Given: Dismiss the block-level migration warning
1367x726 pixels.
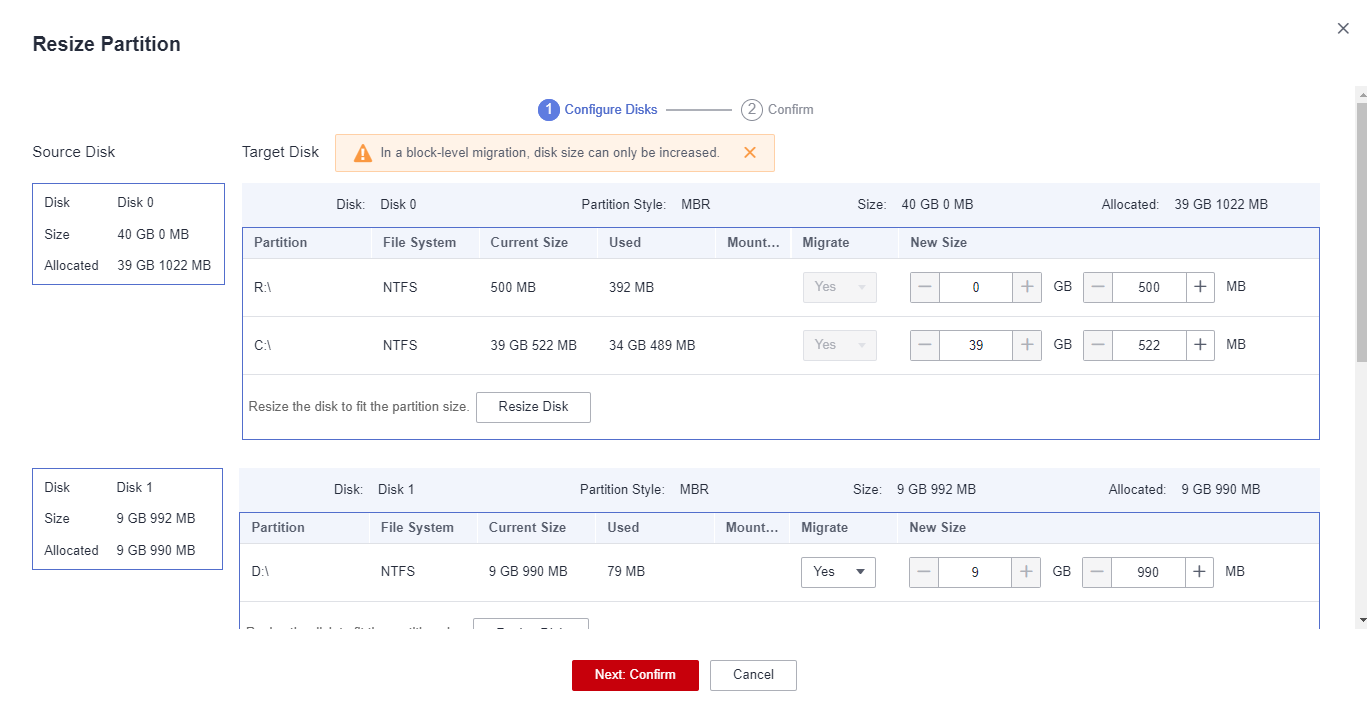Looking at the screenshot, I should pos(749,153).
